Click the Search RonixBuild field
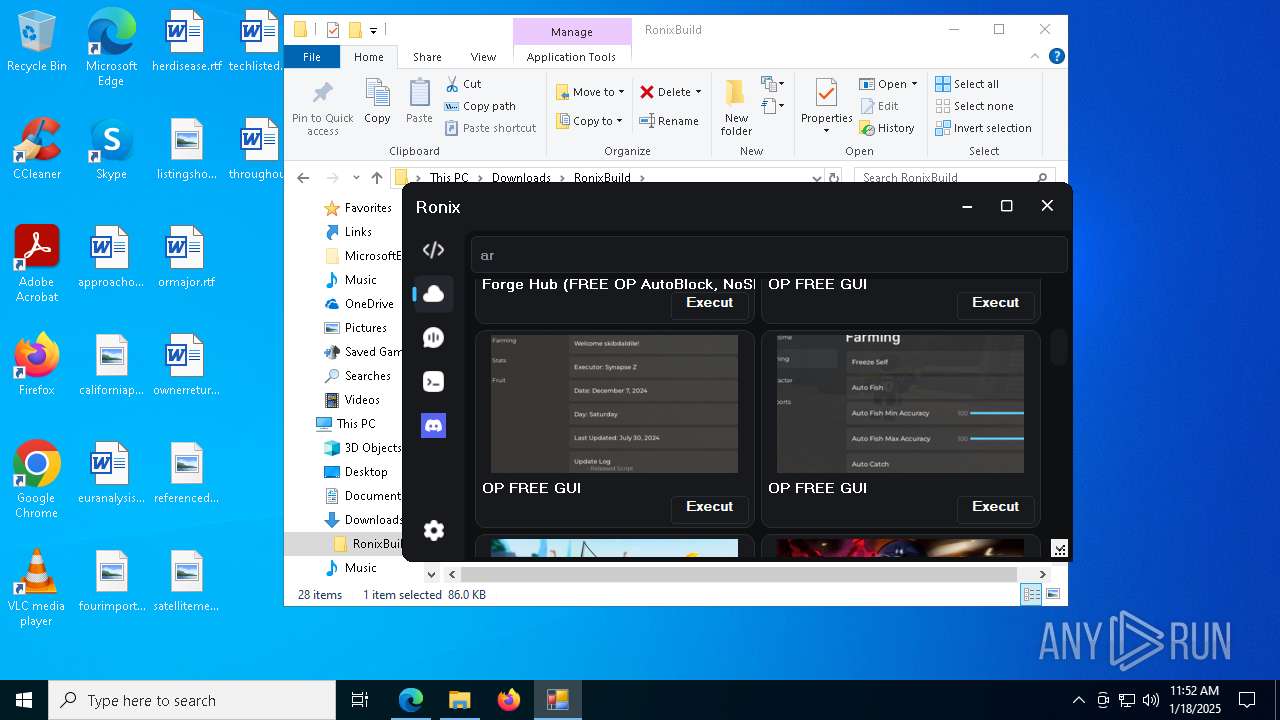 (955, 178)
